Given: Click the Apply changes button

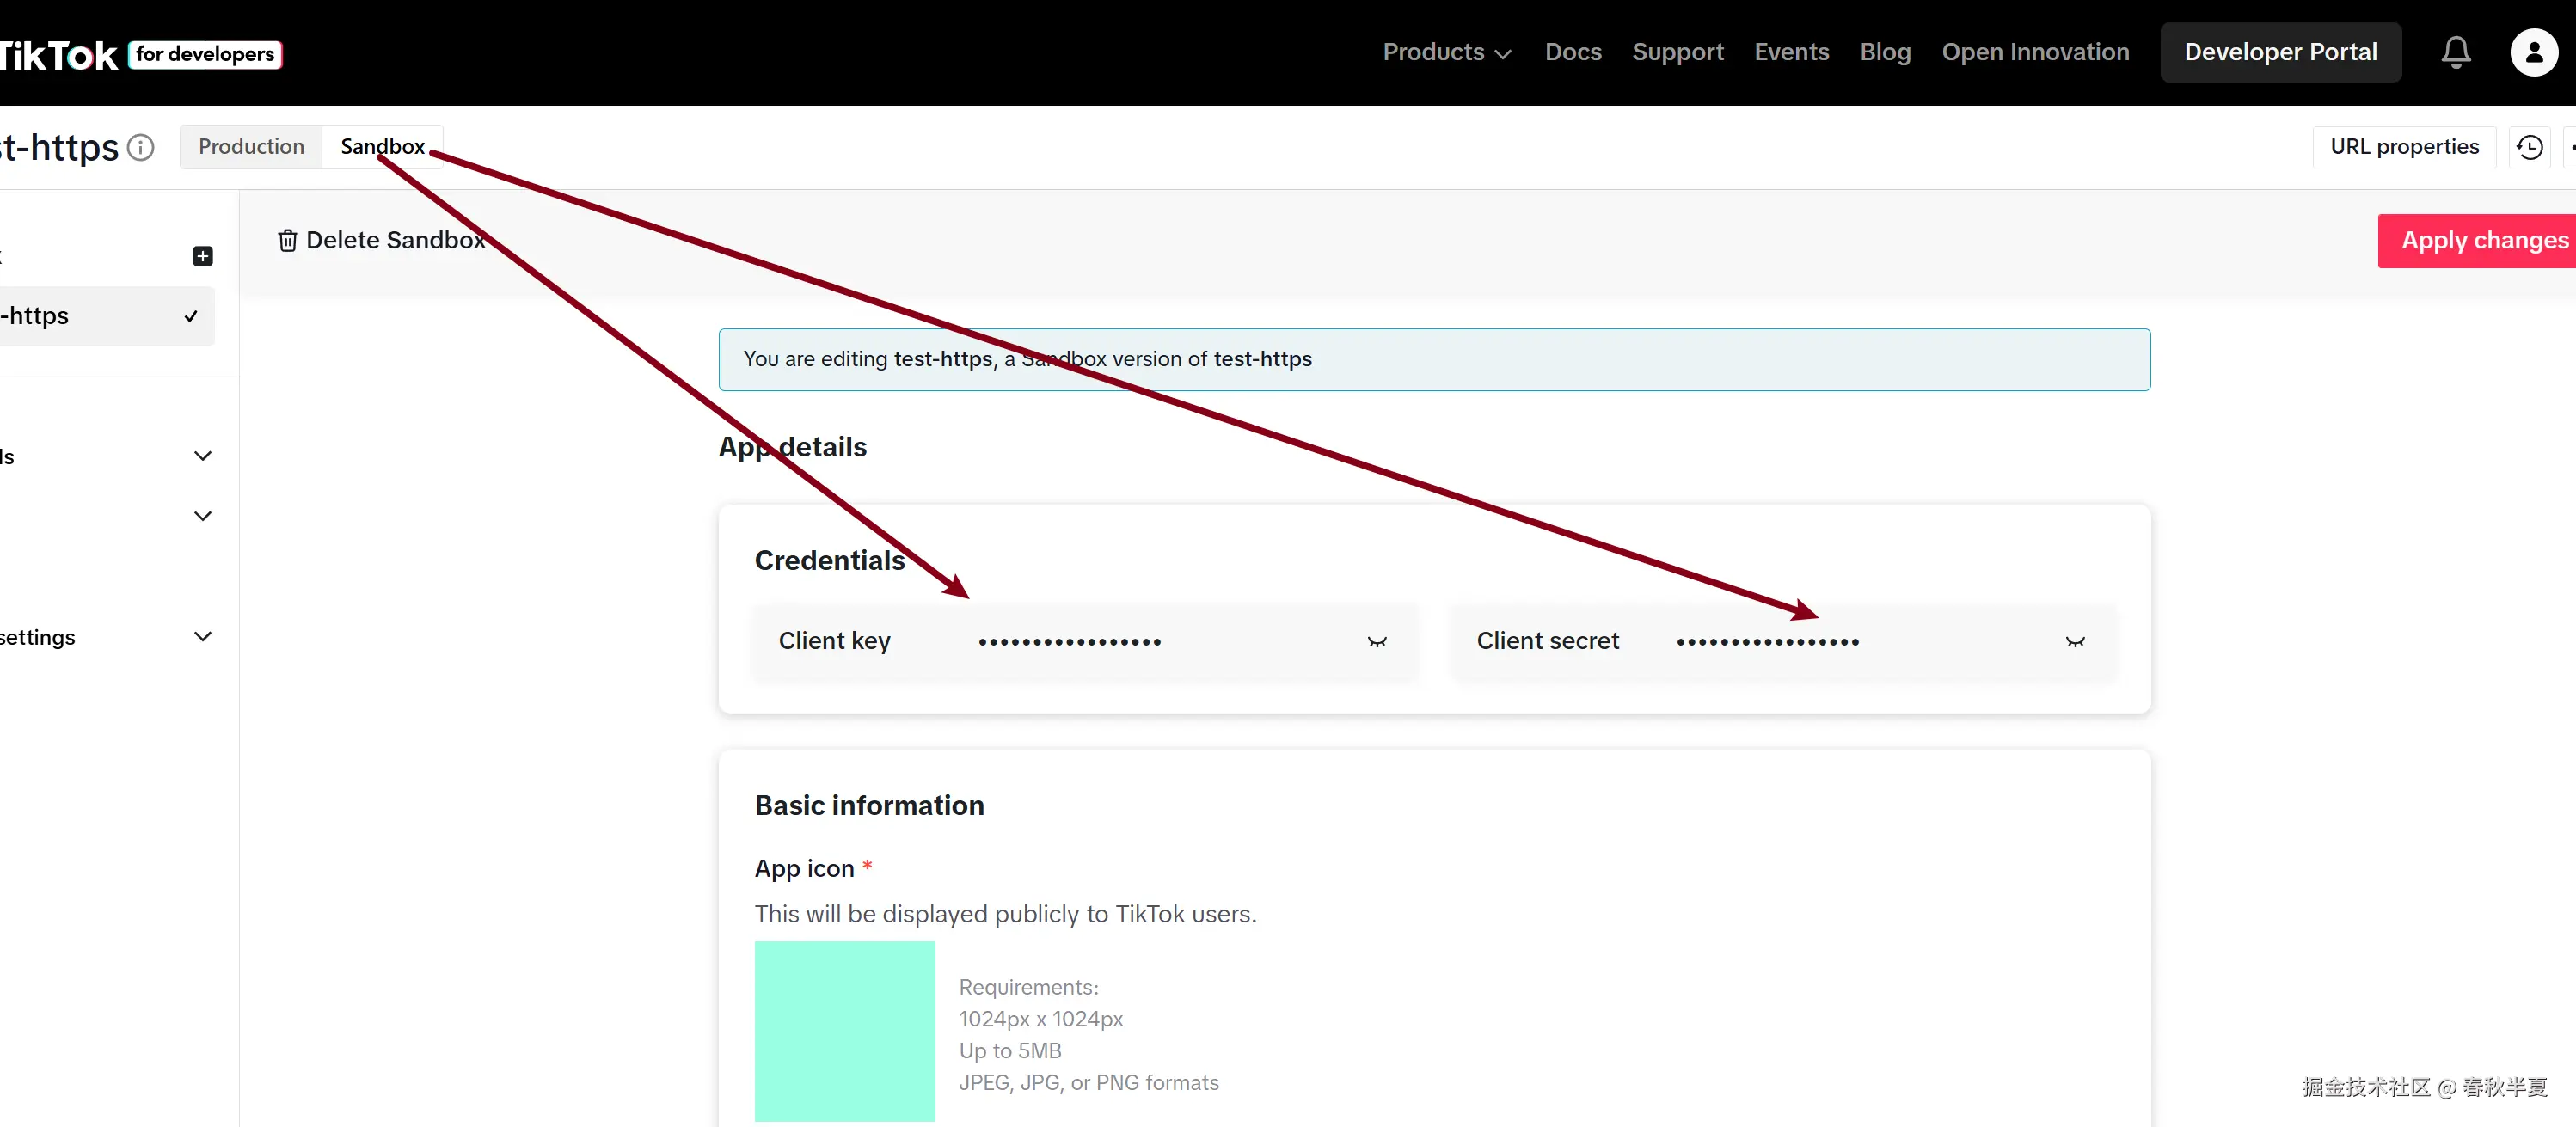Looking at the screenshot, I should 2484,240.
